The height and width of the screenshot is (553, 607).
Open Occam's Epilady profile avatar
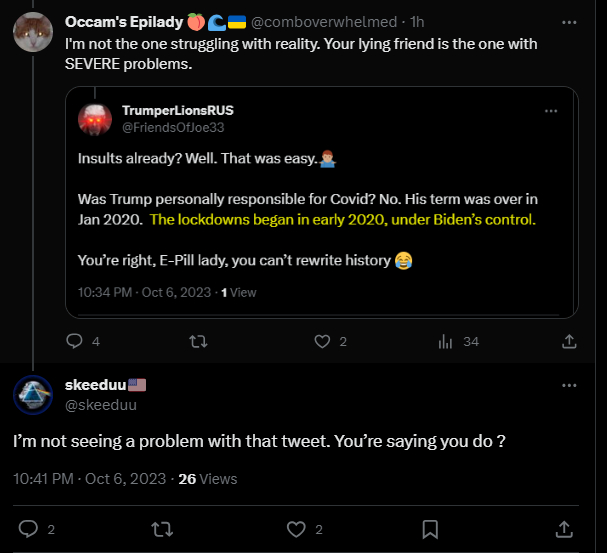click(33, 32)
